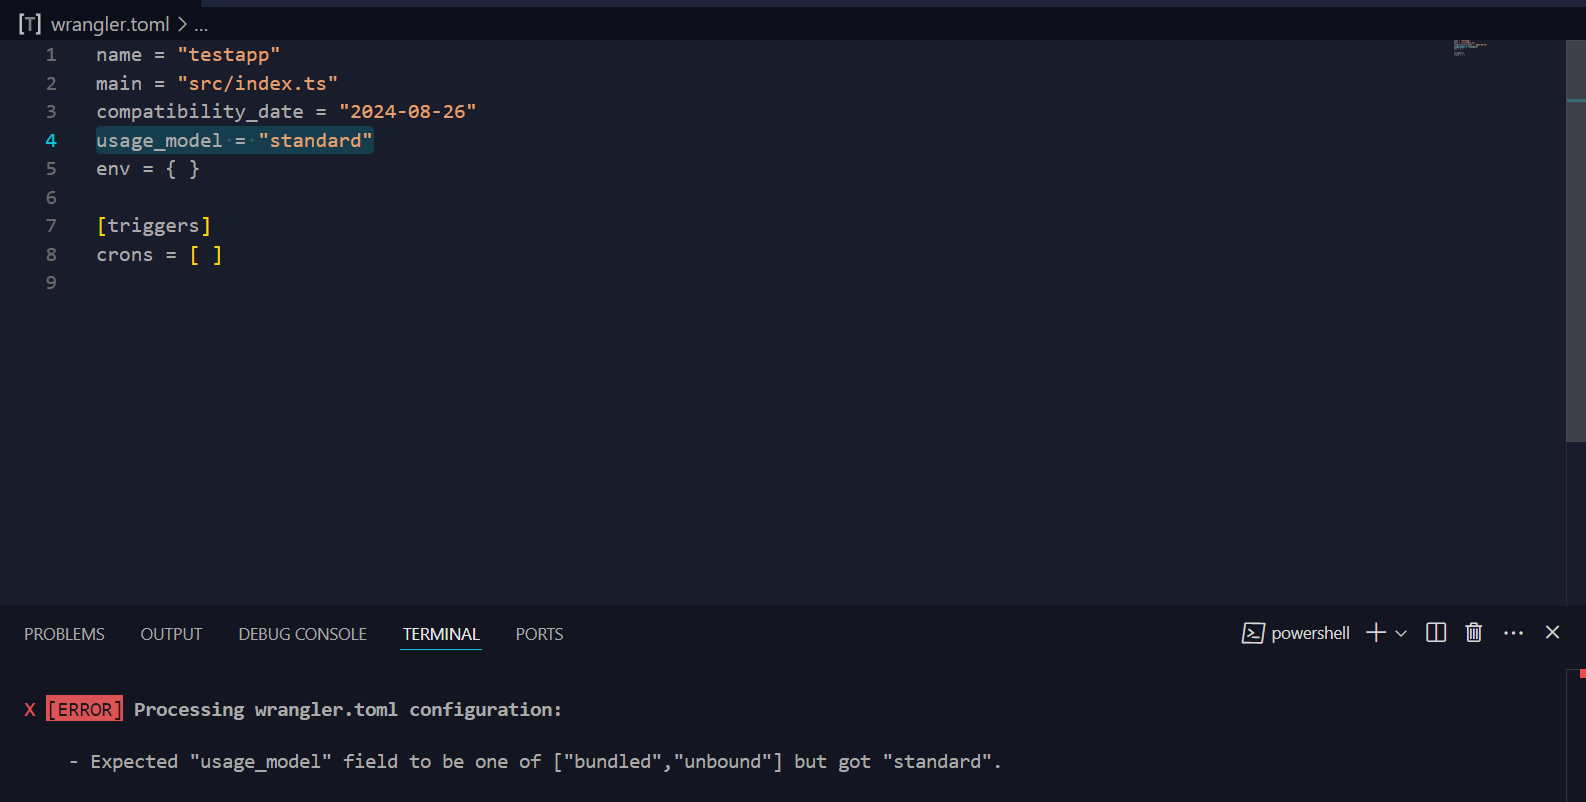This screenshot has height=802, width=1586.
Task: Open the launch profile dropdown chevron
Action: 1401,633
